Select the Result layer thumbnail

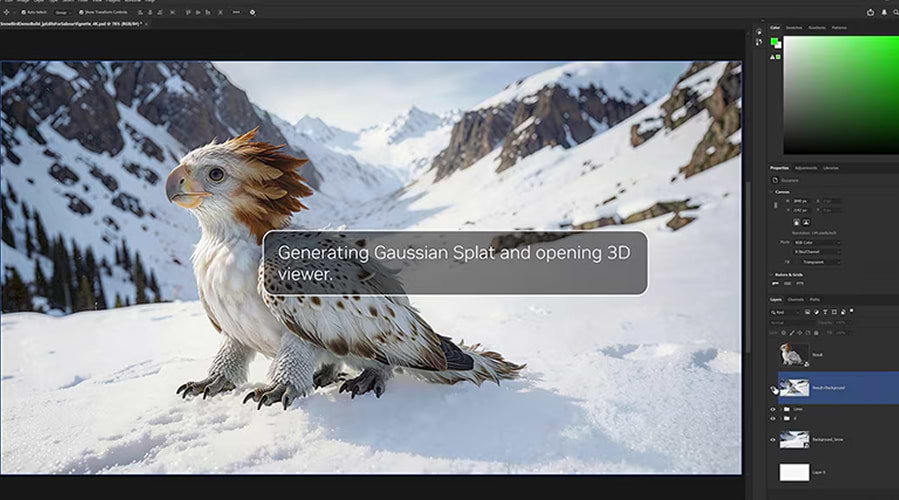tap(794, 355)
